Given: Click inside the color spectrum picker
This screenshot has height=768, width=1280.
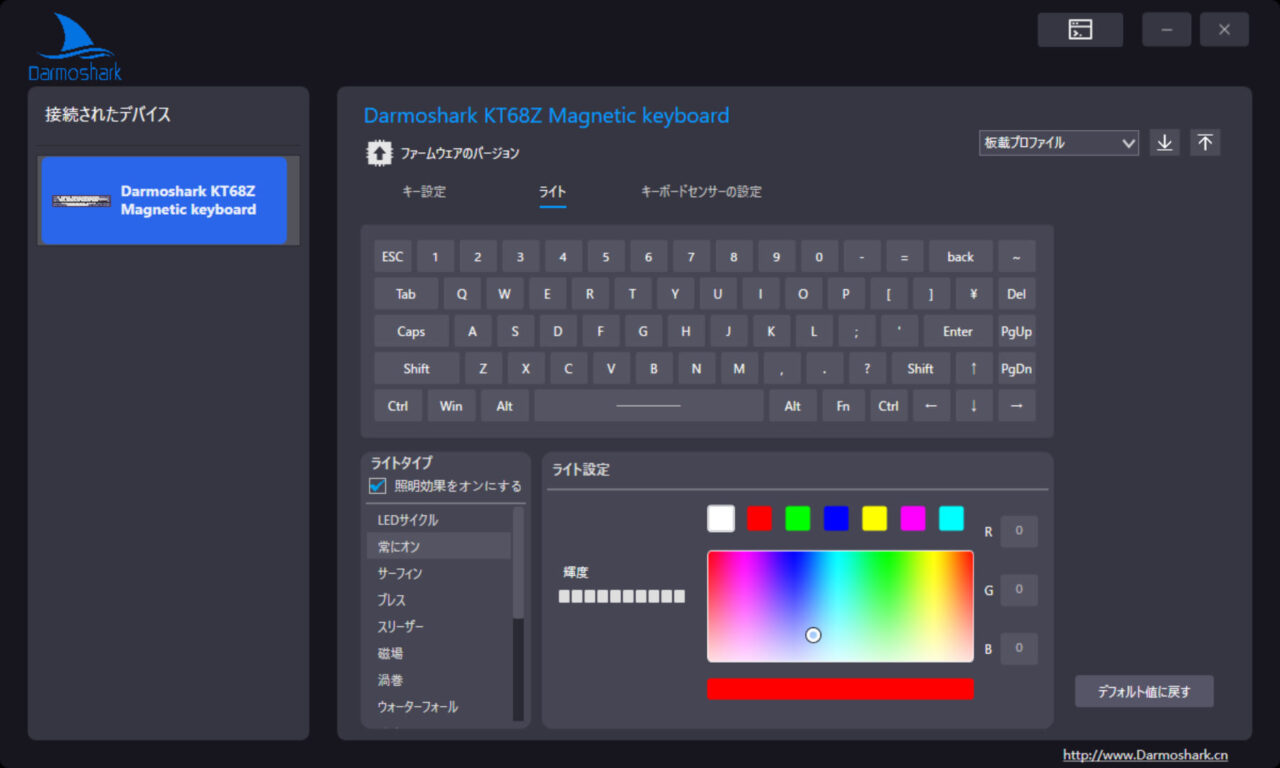Looking at the screenshot, I should point(840,606).
